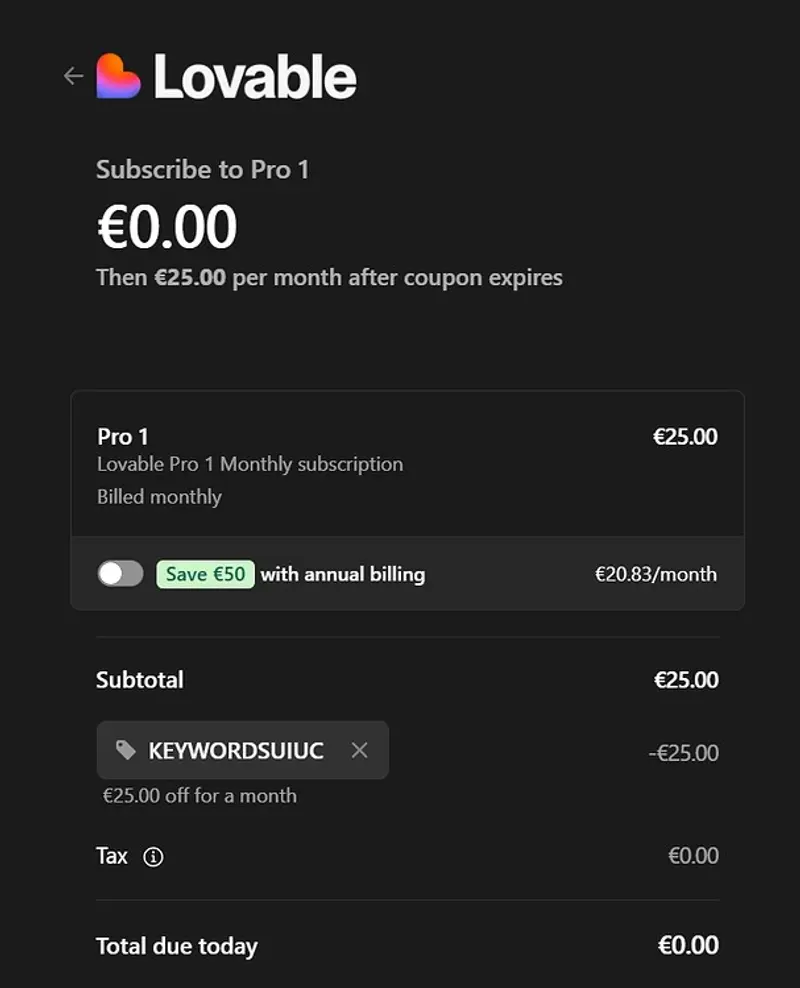Click 'Then €25.00 per month' notice text

tap(329, 277)
